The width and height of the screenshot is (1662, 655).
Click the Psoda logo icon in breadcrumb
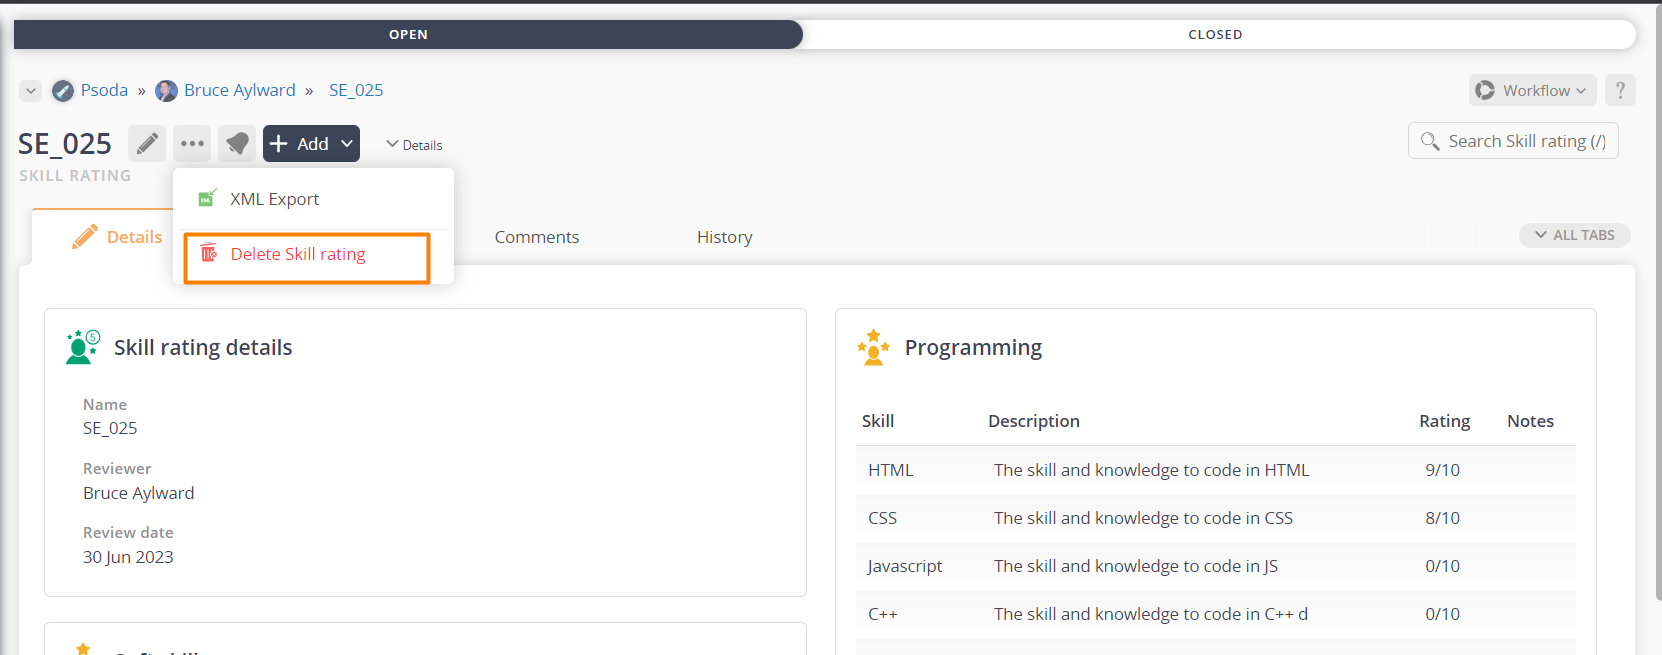(x=63, y=91)
